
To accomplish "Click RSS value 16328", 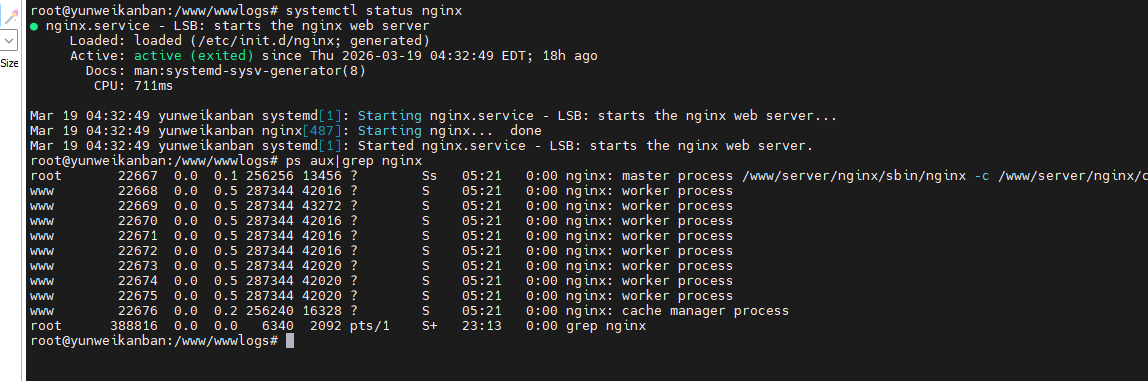I will (321, 311).
